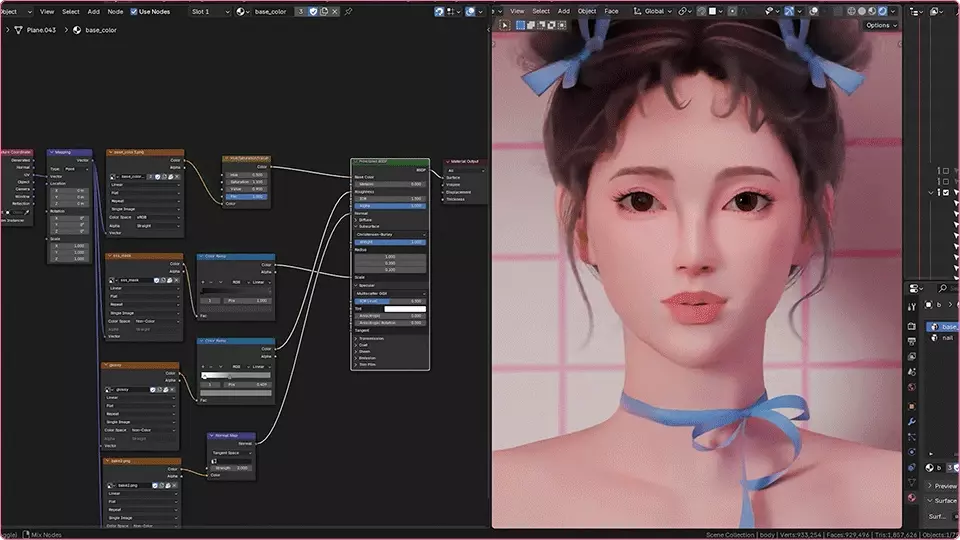This screenshot has height=540, width=960.
Task: Click the Fac slider in Hue/Saturation node
Action: click(x=246, y=197)
